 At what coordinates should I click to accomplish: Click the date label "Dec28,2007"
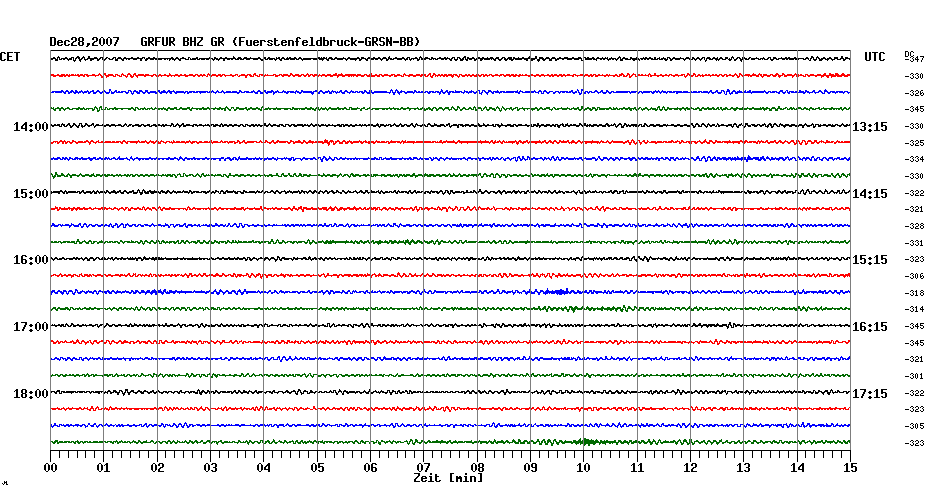pyautogui.click(x=84, y=42)
